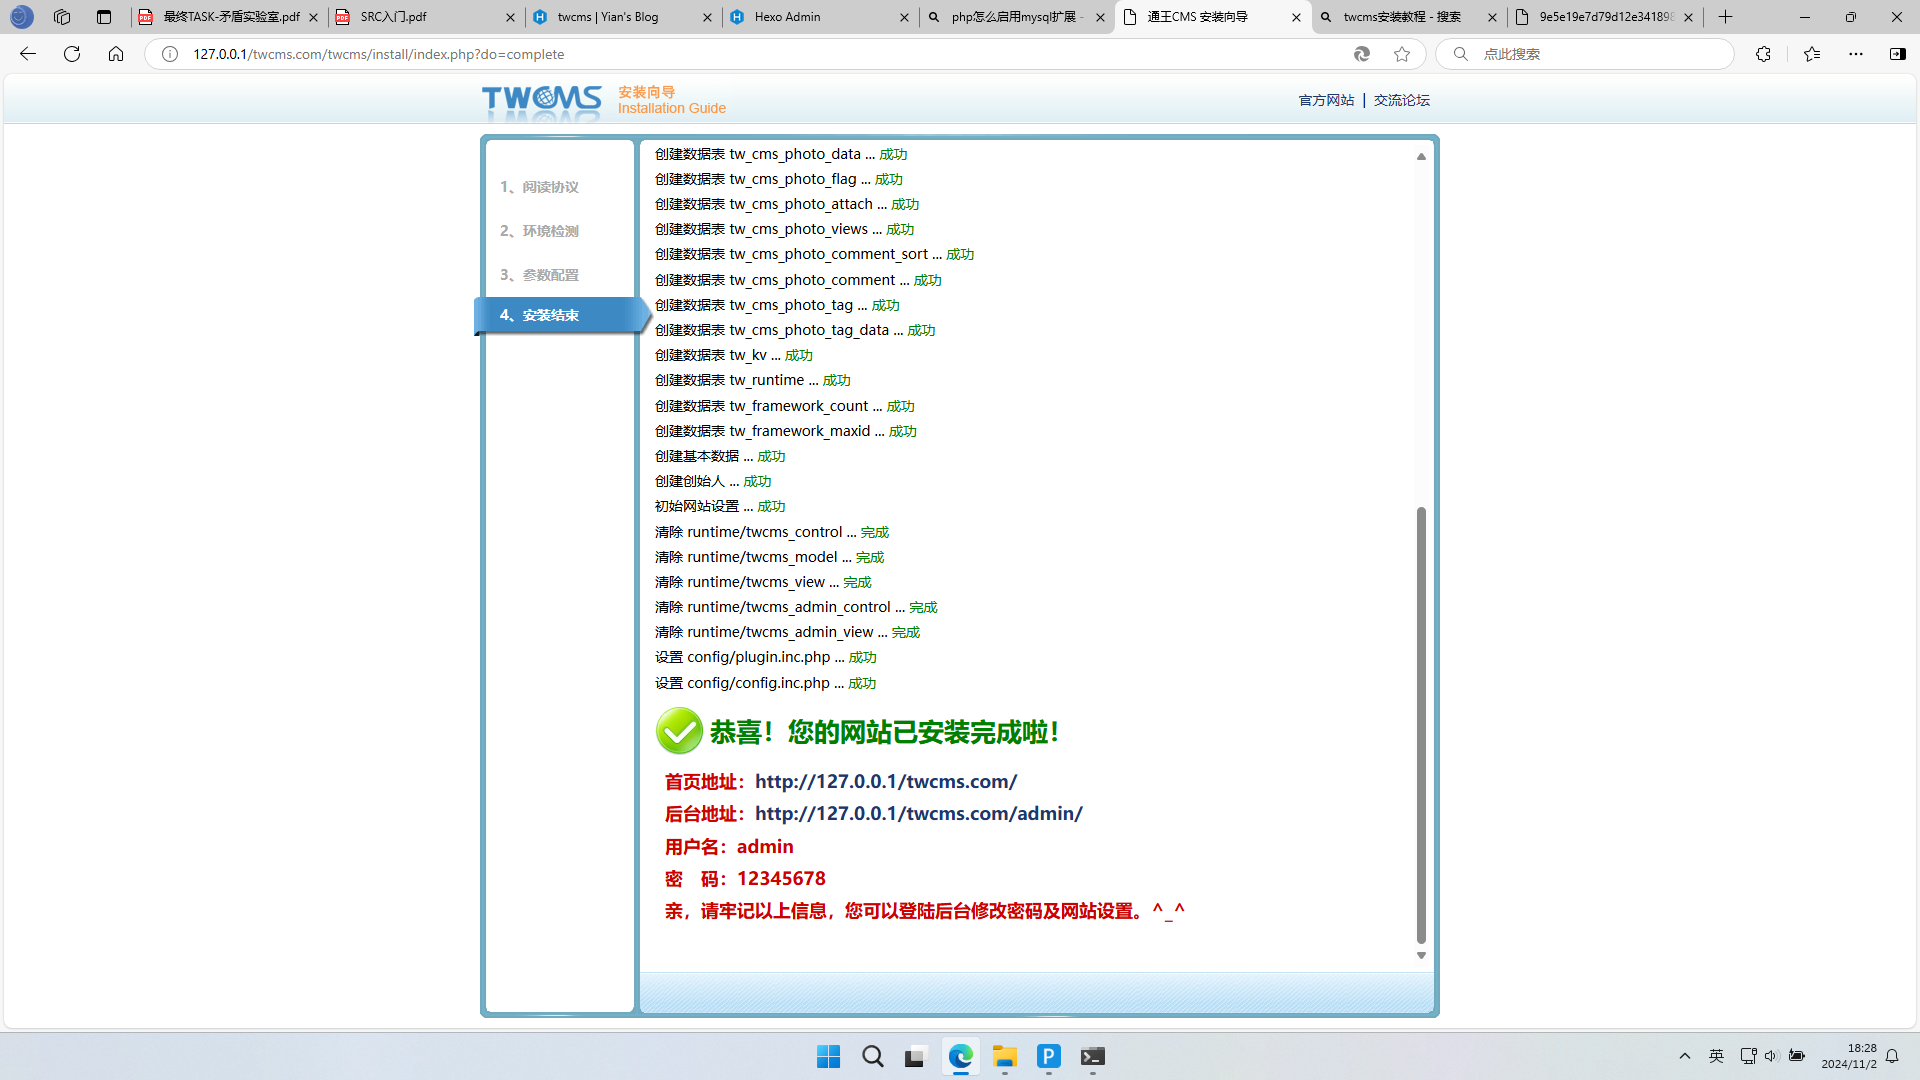Click the browser profile avatar icon
Screen dimensions: 1920x1080
click(x=21, y=17)
